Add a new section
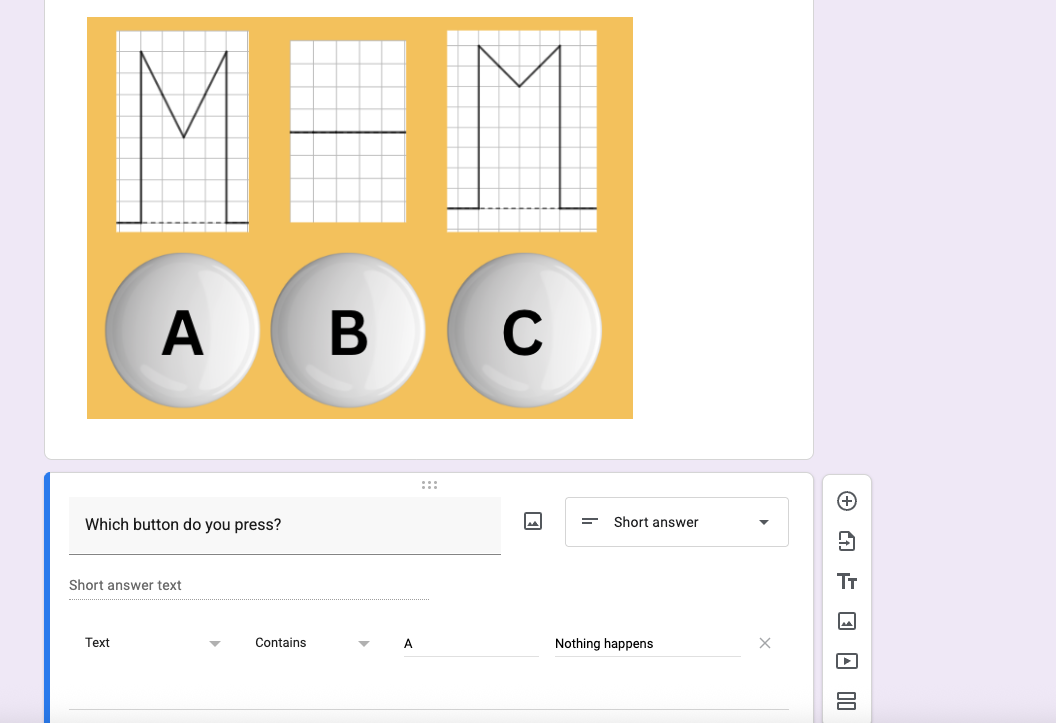The width and height of the screenshot is (1056, 723). click(847, 701)
